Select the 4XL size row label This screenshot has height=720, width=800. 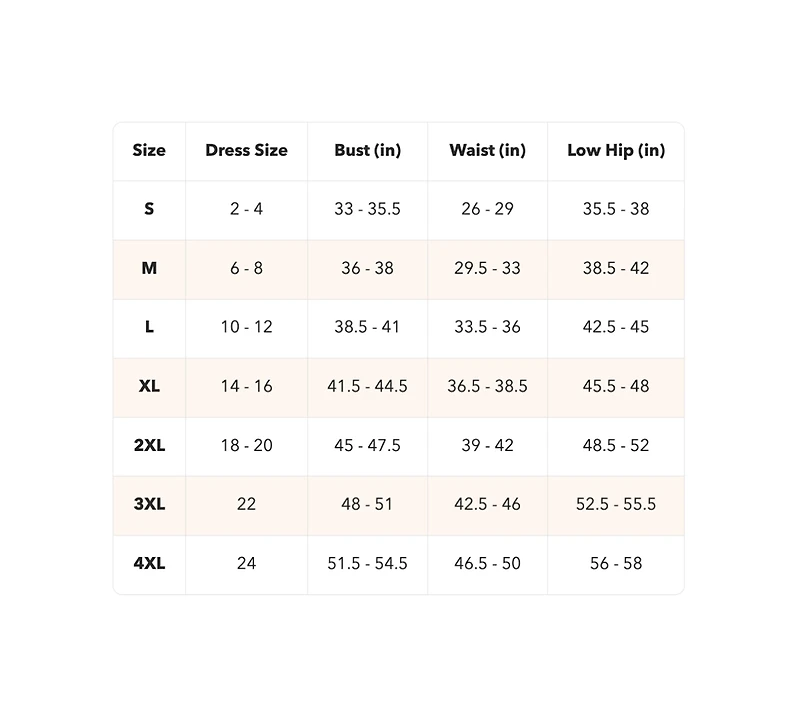pos(149,563)
